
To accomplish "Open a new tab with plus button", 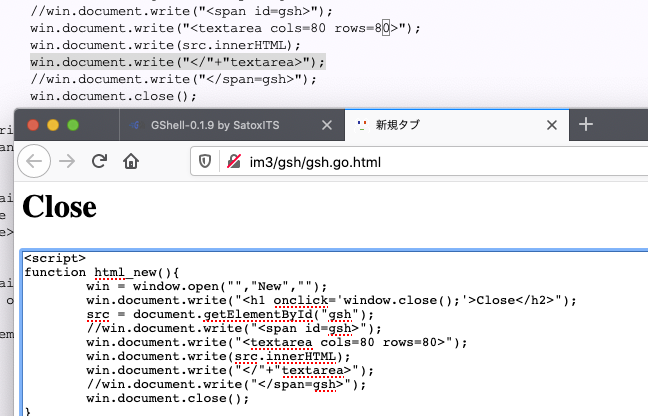I will [x=586, y=124].
